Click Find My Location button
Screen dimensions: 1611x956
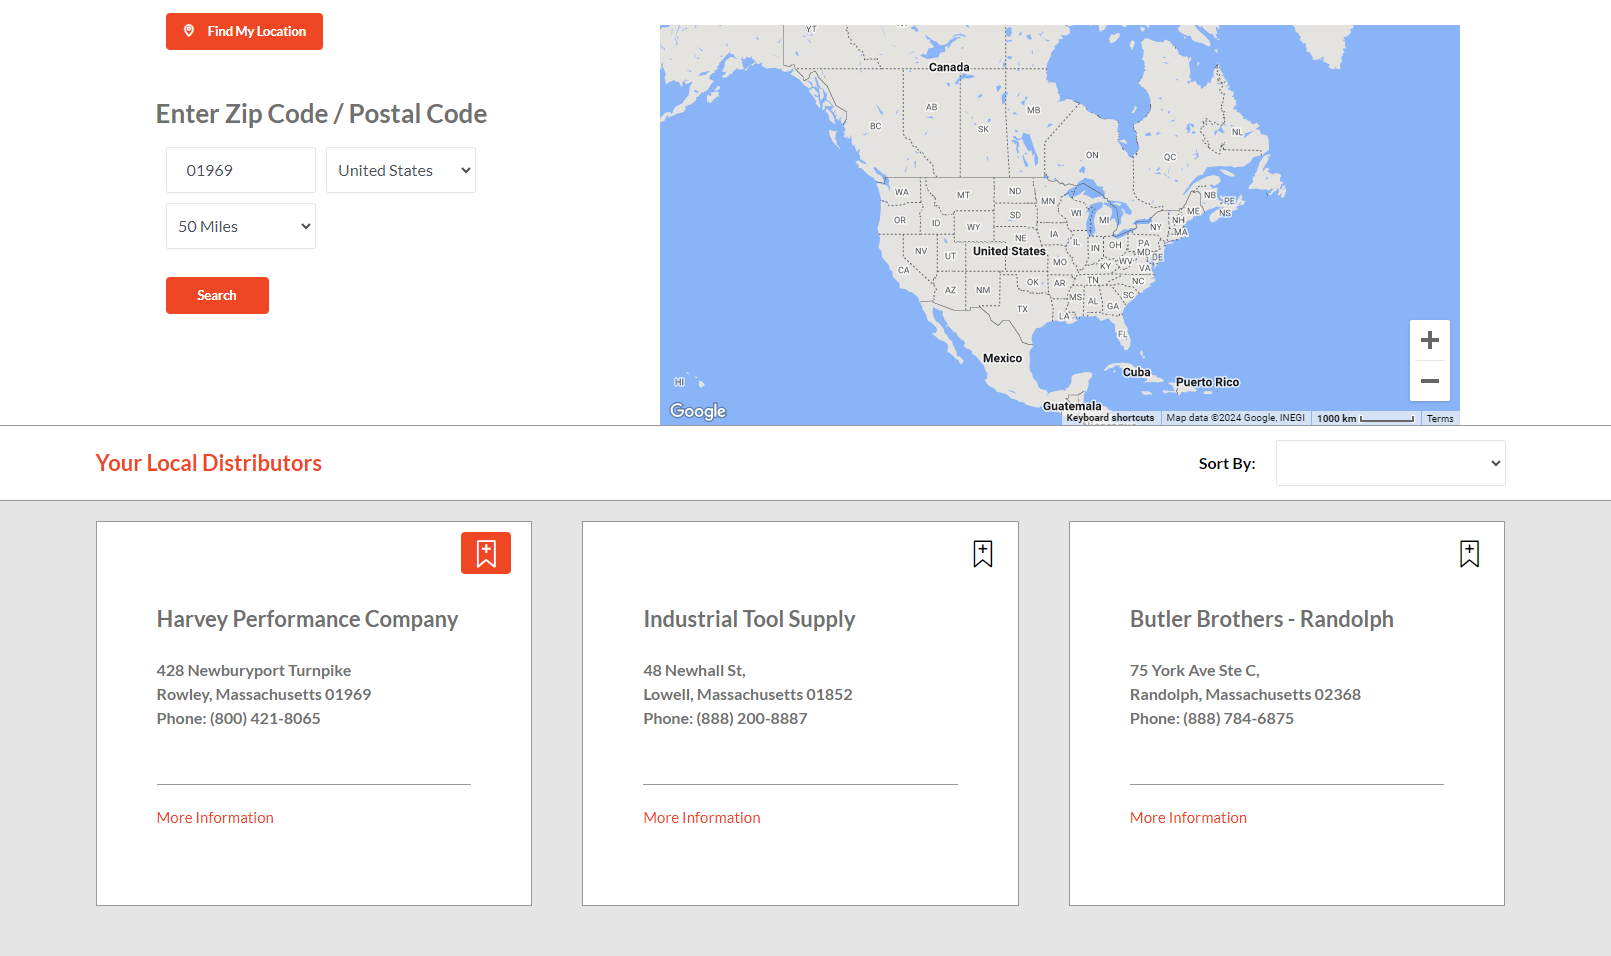[244, 31]
